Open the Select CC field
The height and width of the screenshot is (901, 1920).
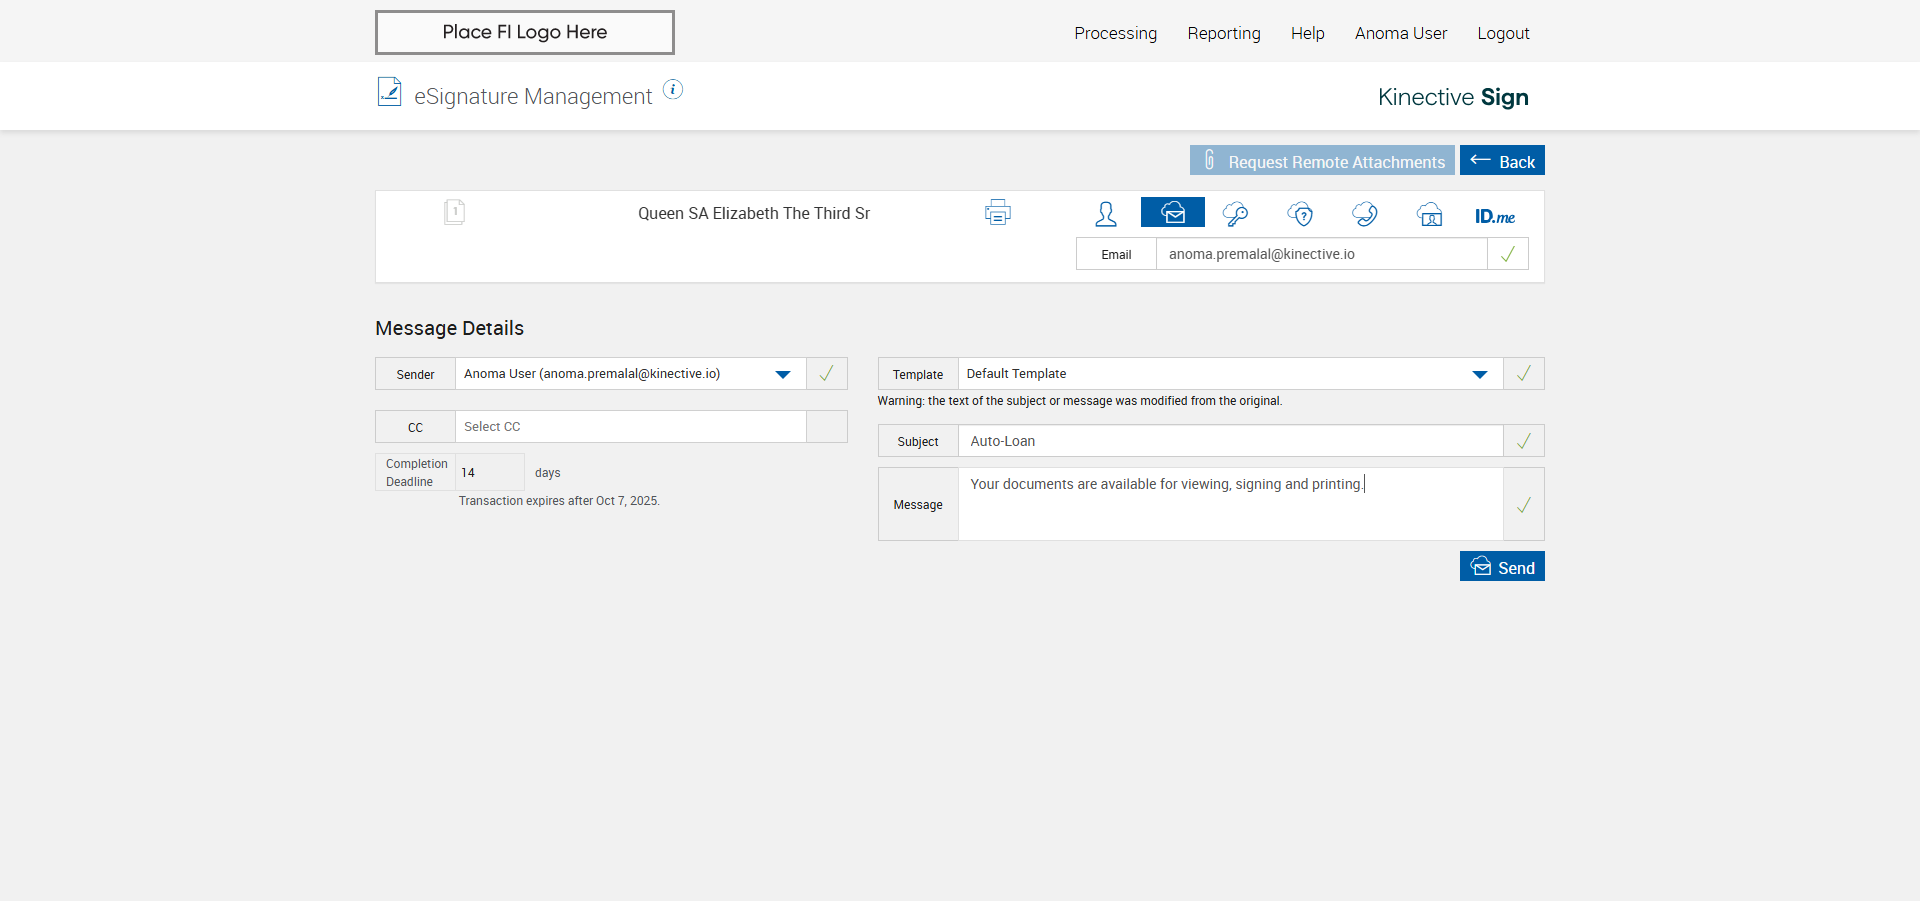tap(630, 427)
